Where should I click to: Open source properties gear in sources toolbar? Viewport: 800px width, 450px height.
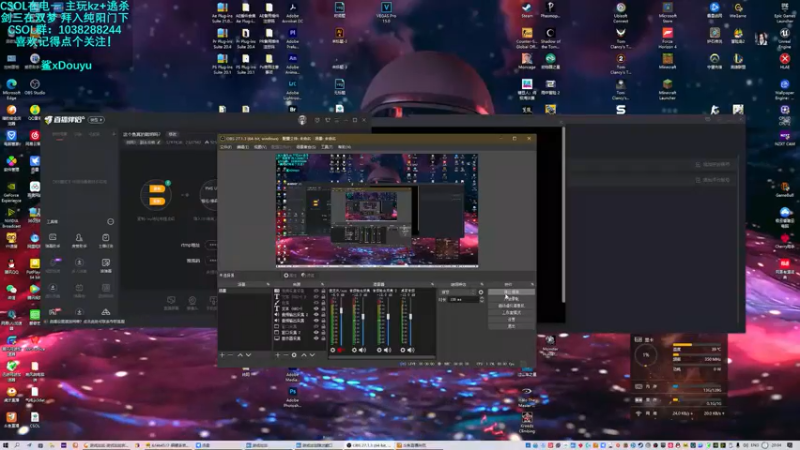pyautogui.click(x=294, y=355)
